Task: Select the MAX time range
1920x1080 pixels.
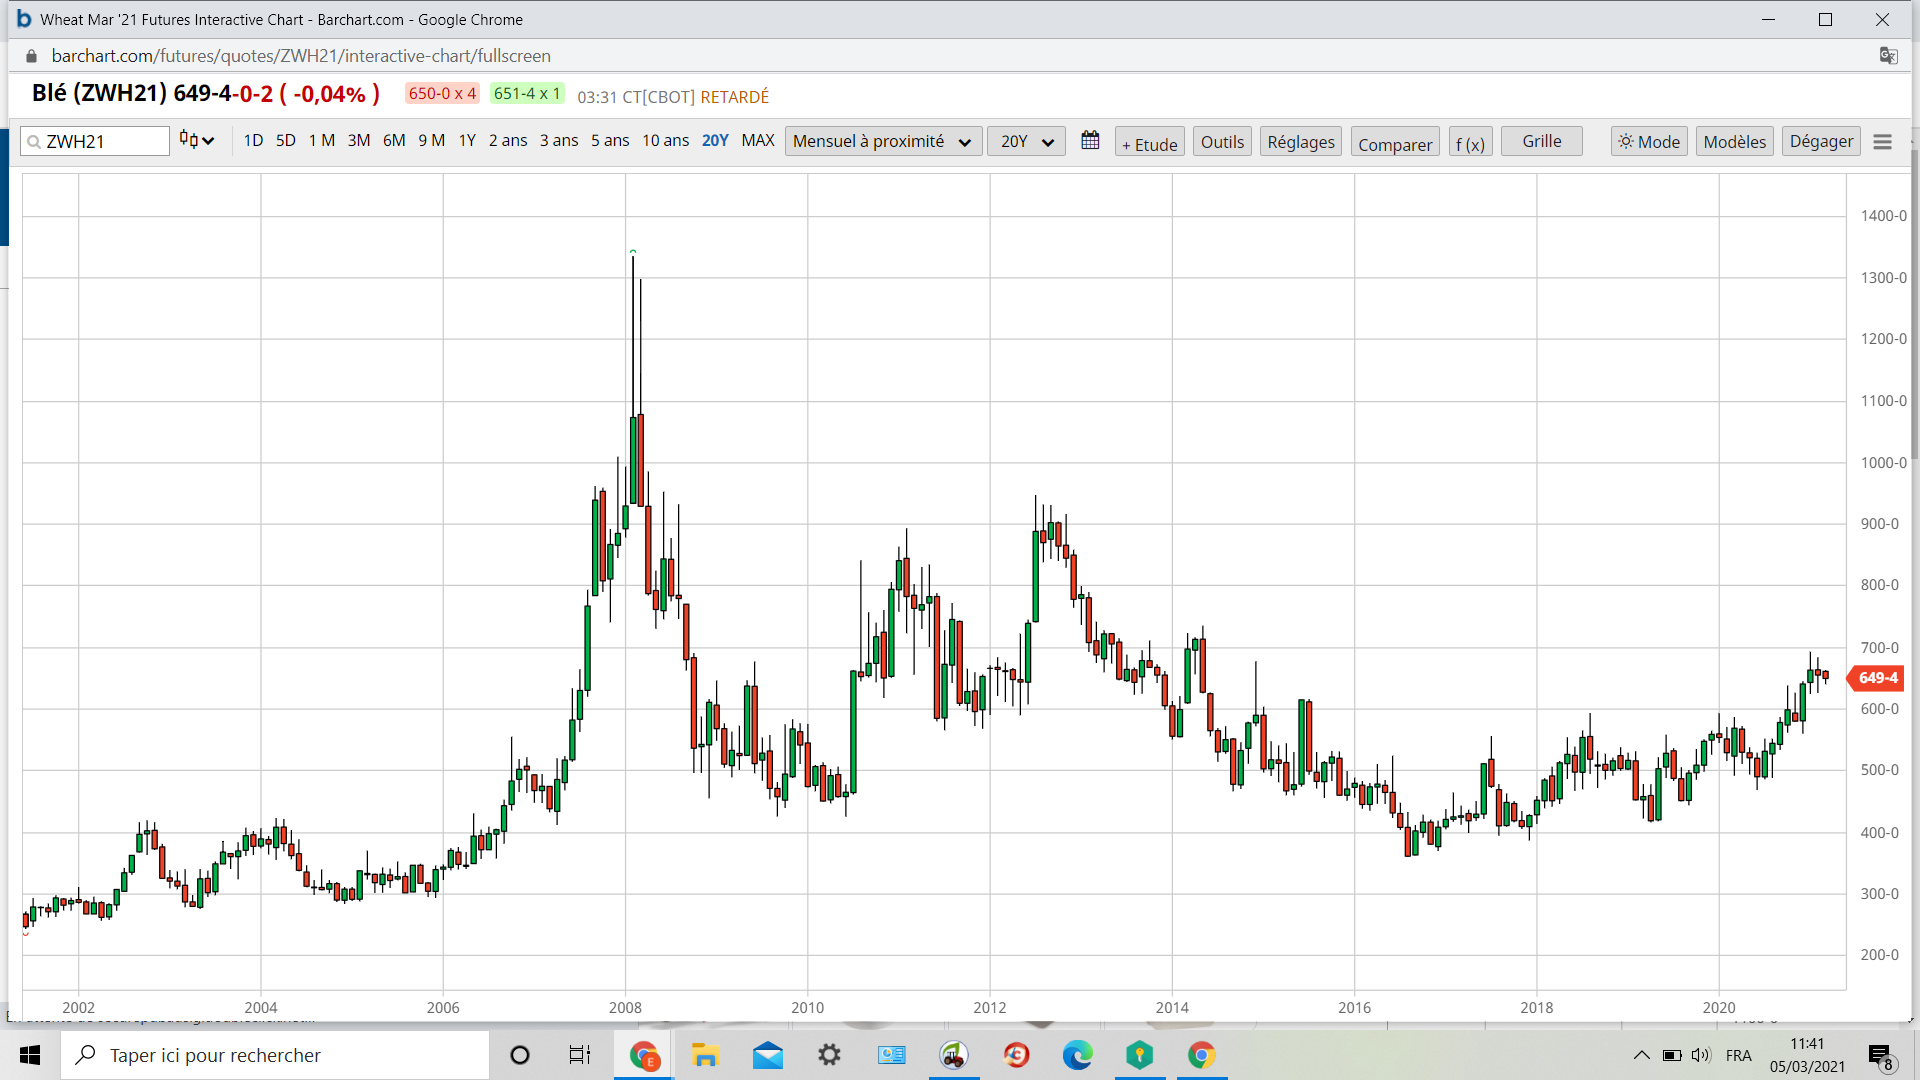Action: [757, 140]
